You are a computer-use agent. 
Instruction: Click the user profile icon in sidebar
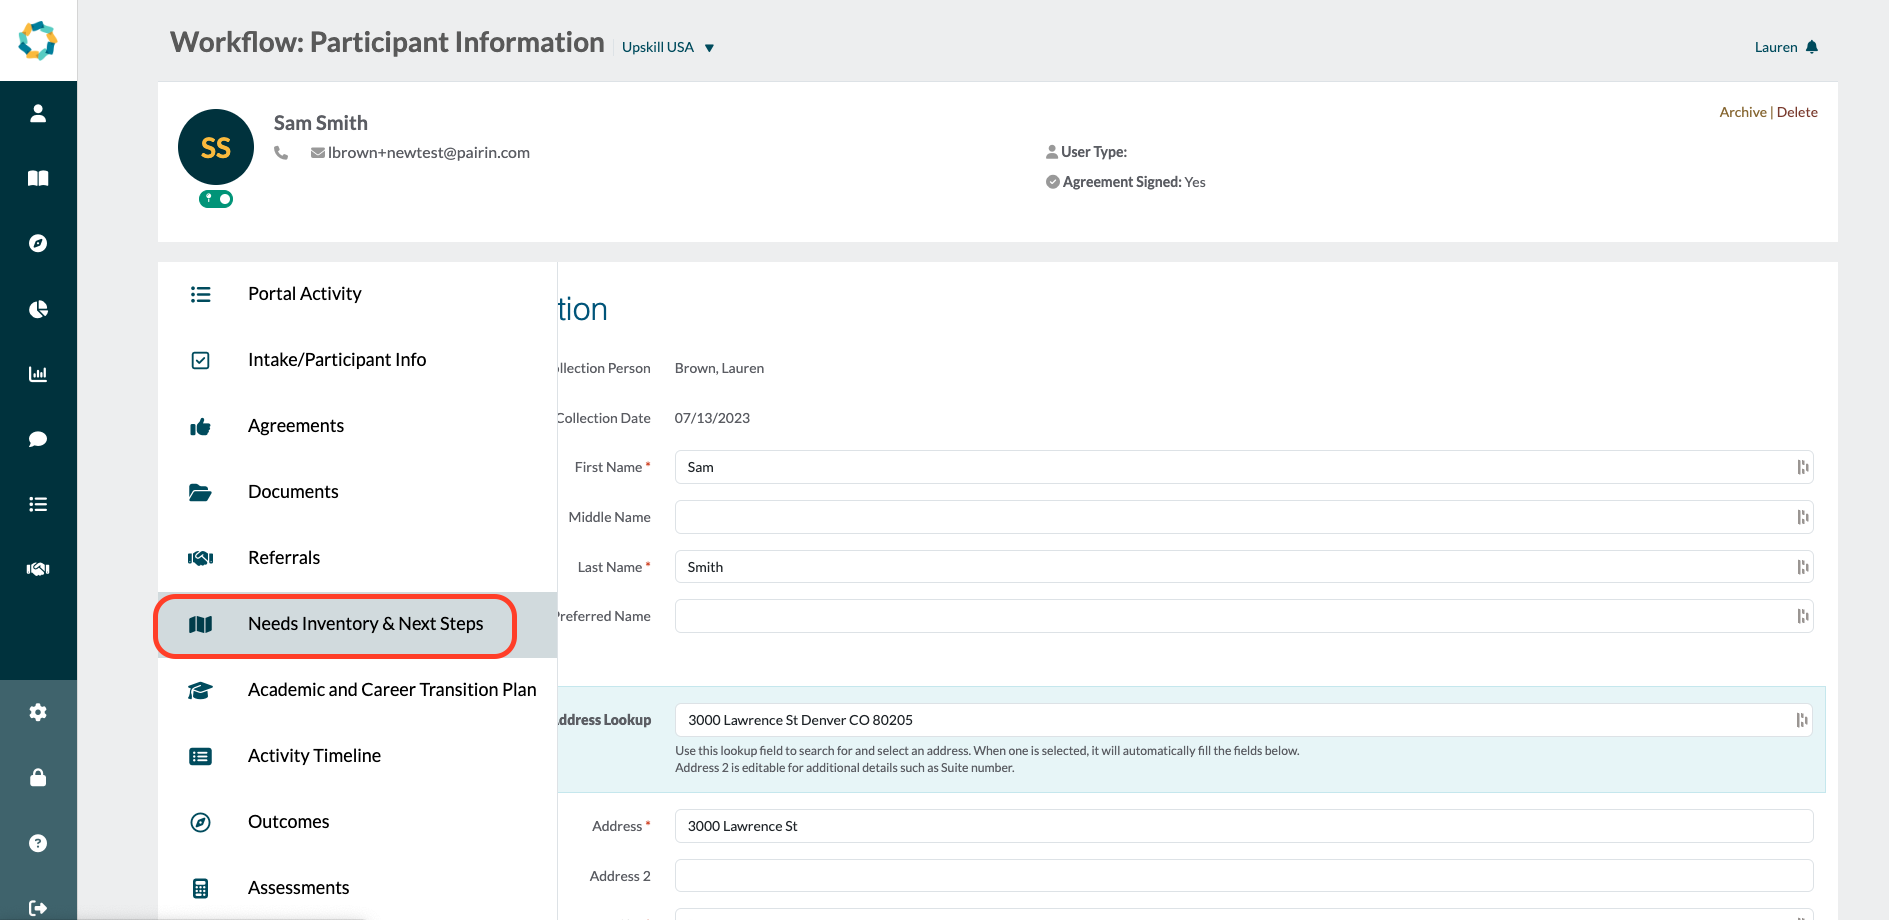click(38, 113)
